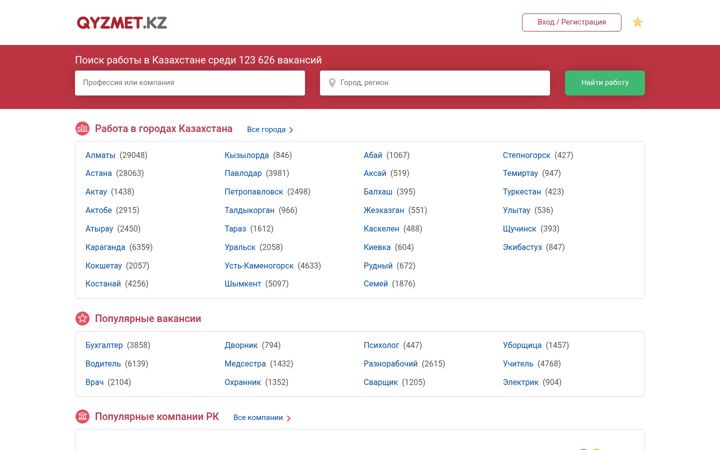Open jobs in Каскелен
This screenshot has width=720, height=450.
[x=381, y=229]
